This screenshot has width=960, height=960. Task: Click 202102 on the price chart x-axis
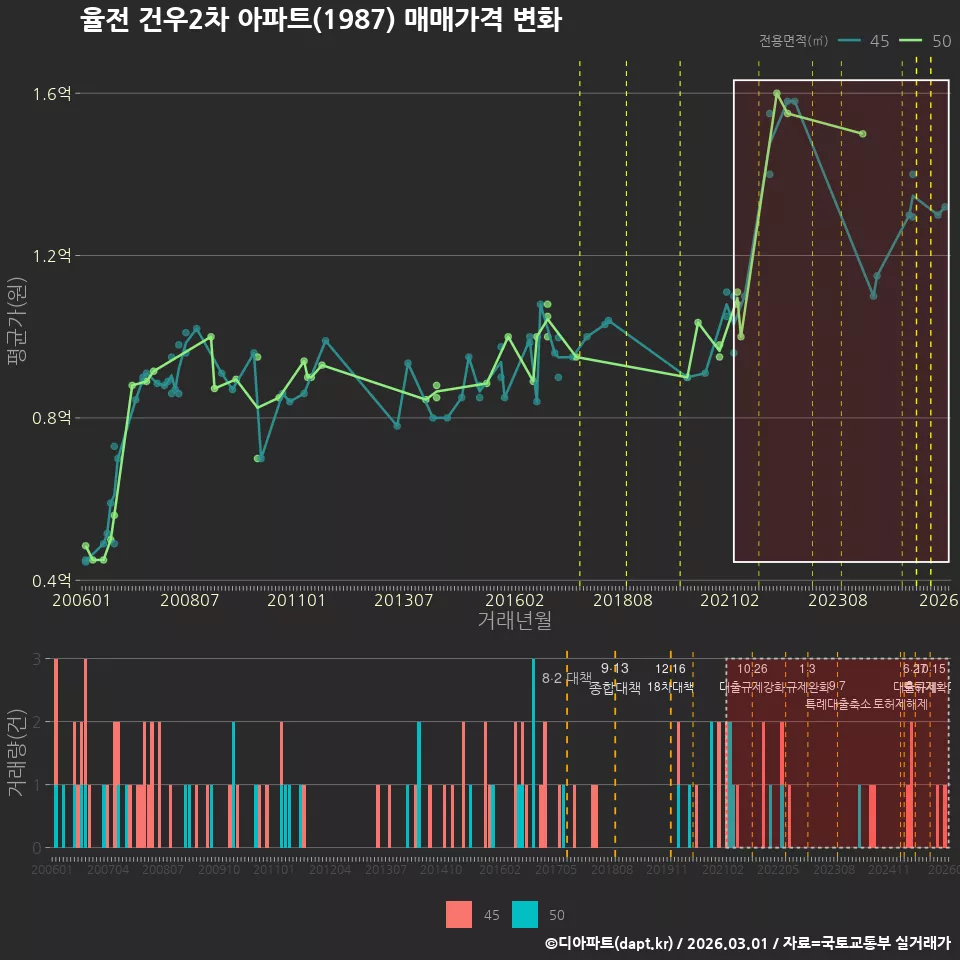(730, 600)
